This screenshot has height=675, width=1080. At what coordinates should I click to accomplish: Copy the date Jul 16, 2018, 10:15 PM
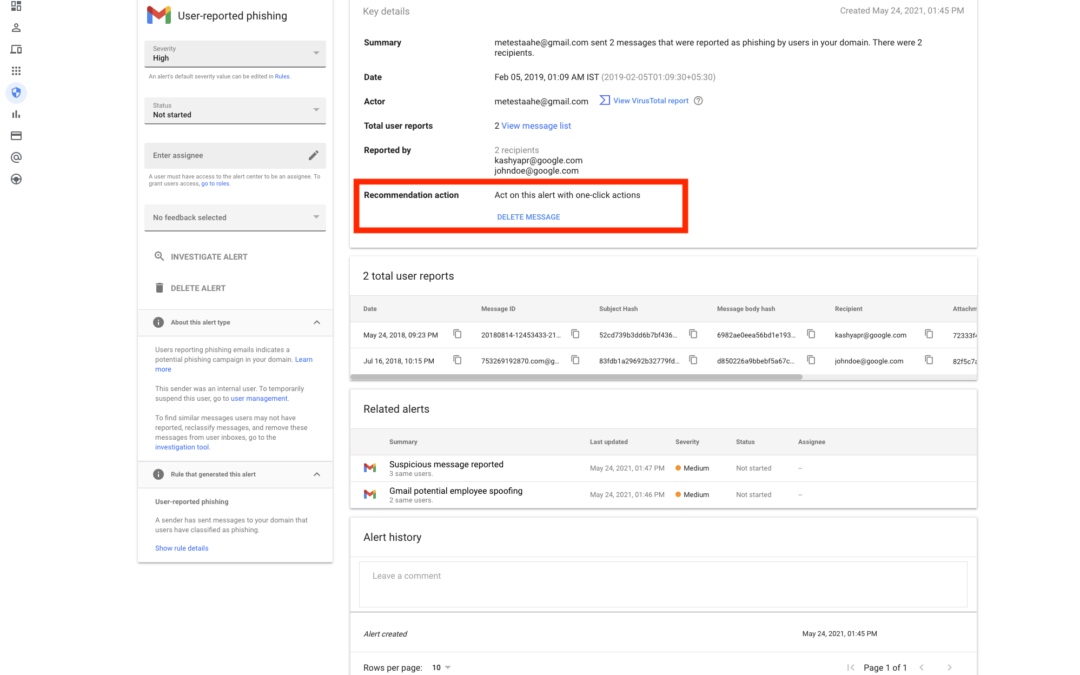click(x=457, y=360)
